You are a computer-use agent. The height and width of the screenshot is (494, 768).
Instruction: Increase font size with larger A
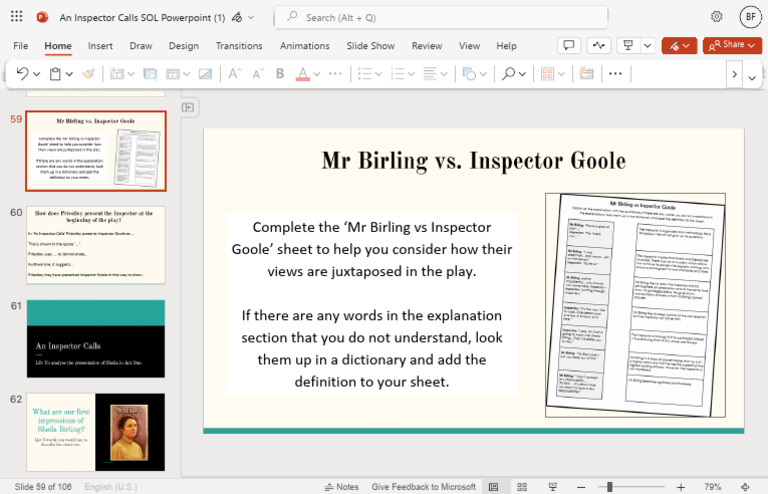(x=234, y=74)
